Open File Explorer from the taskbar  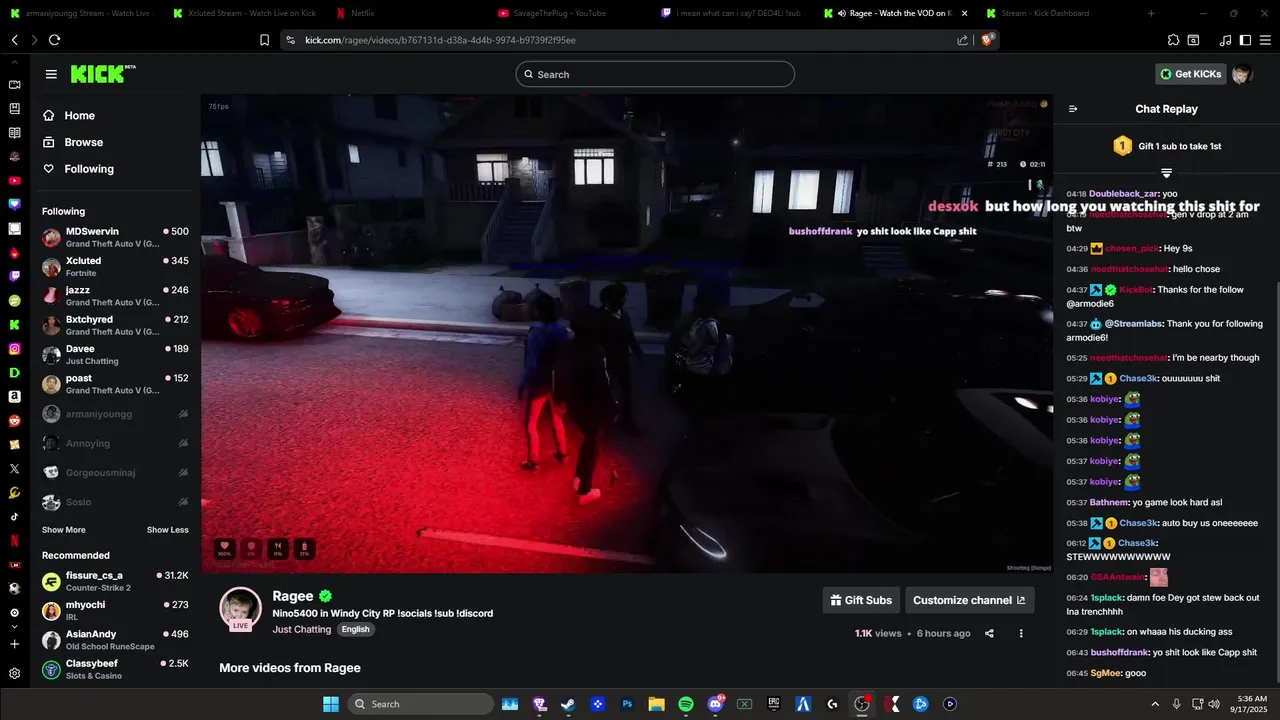point(657,704)
